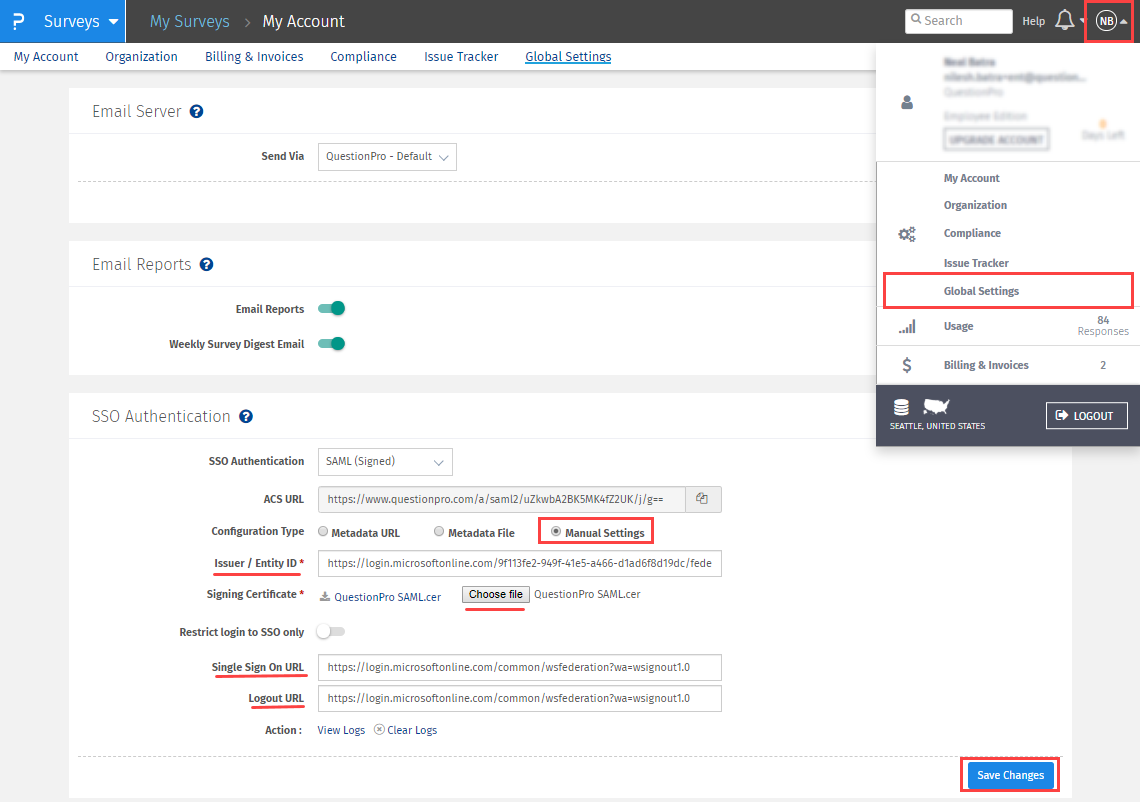The width and height of the screenshot is (1140, 802).
Task: Choose Organization in the user menu
Action: coord(975,205)
